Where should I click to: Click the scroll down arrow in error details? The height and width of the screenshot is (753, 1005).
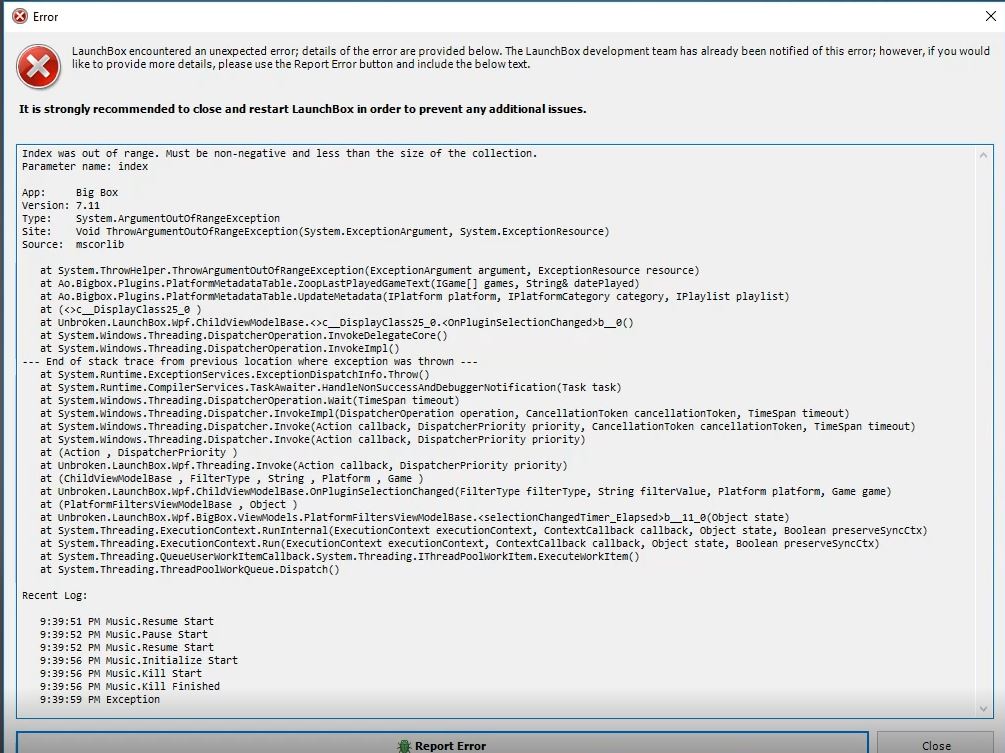pos(983,708)
